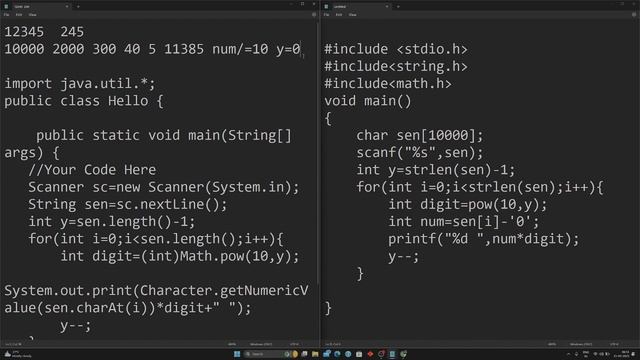Click the 'char sen[10000];' line

pyautogui.click(x=420, y=135)
